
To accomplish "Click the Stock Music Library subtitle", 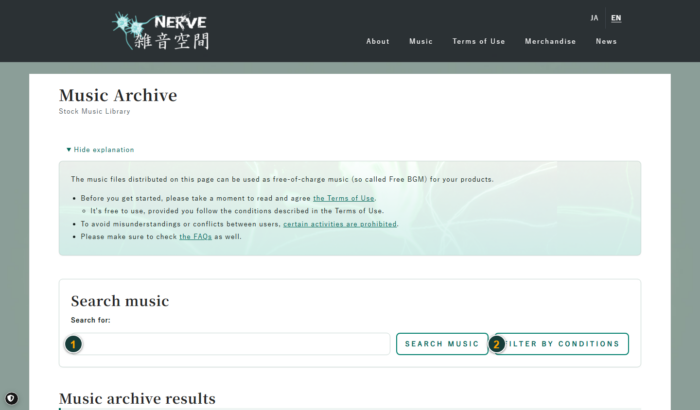I will click(x=94, y=111).
